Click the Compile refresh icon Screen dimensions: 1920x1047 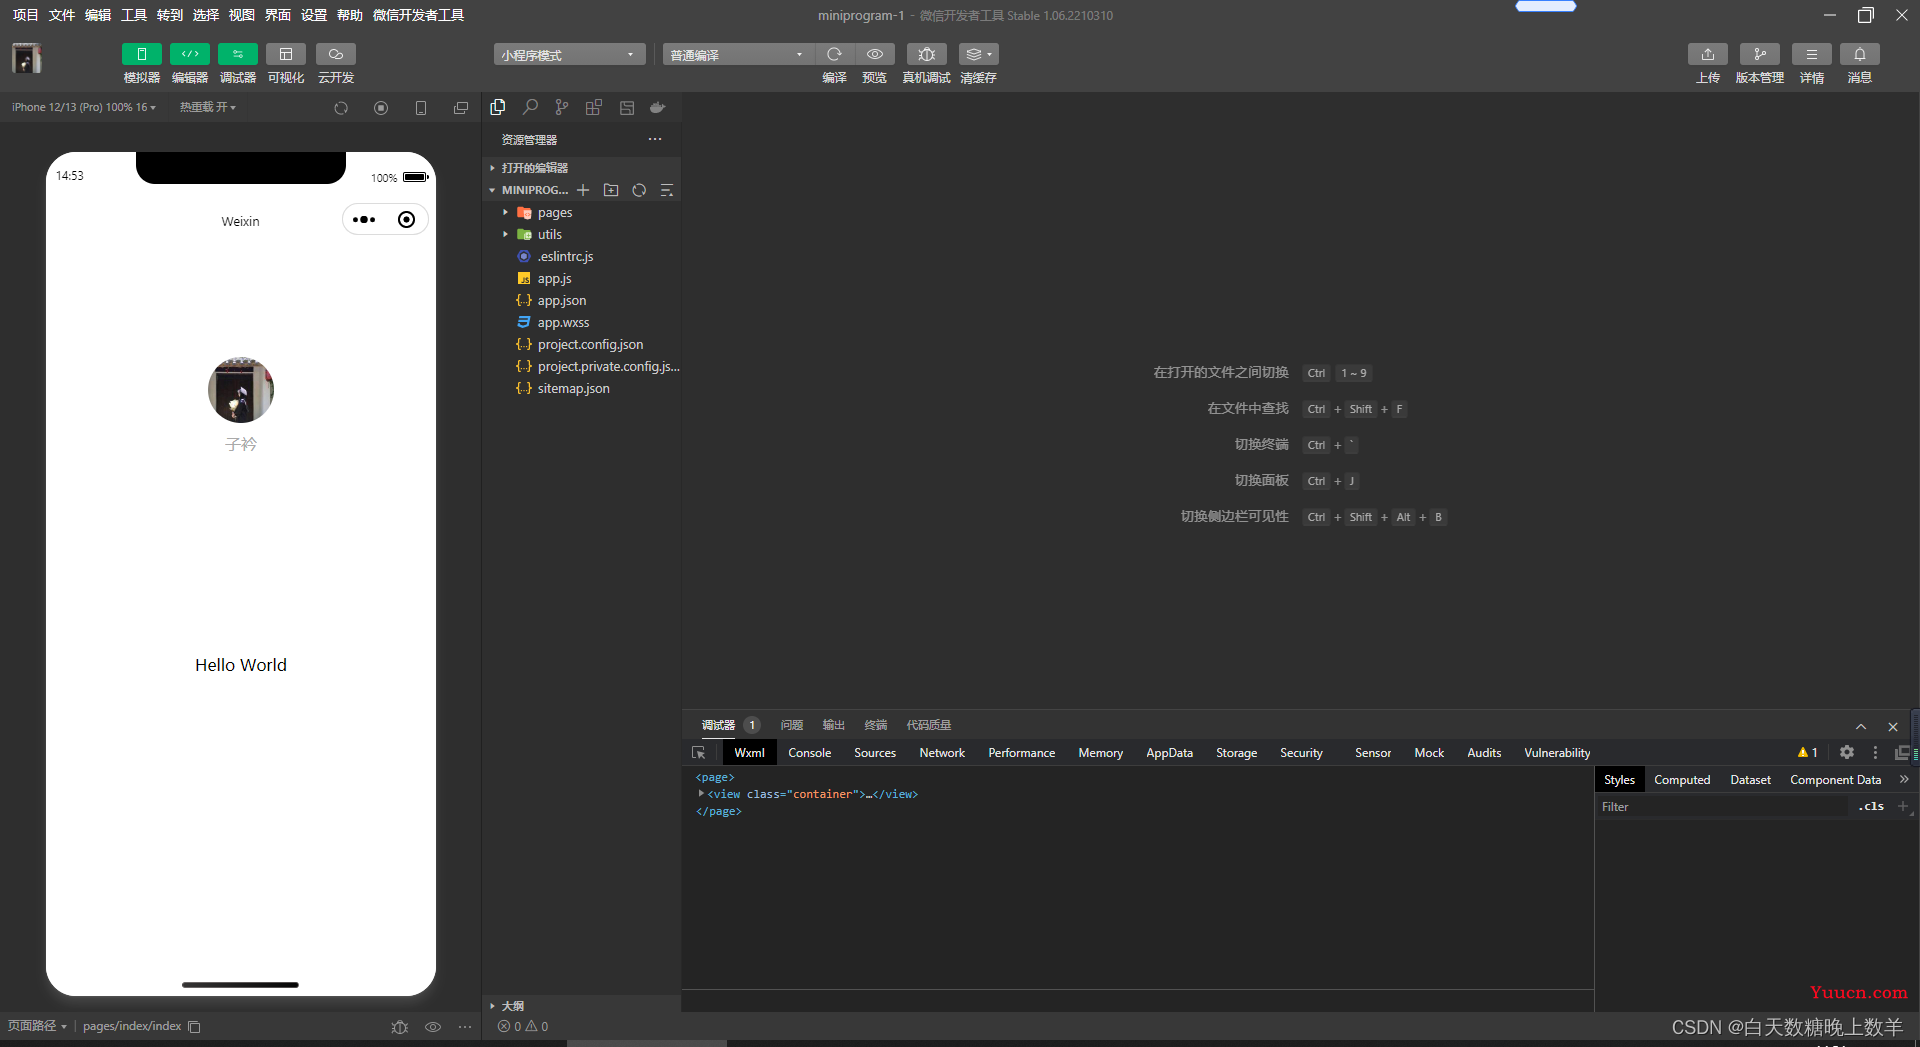[834, 54]
